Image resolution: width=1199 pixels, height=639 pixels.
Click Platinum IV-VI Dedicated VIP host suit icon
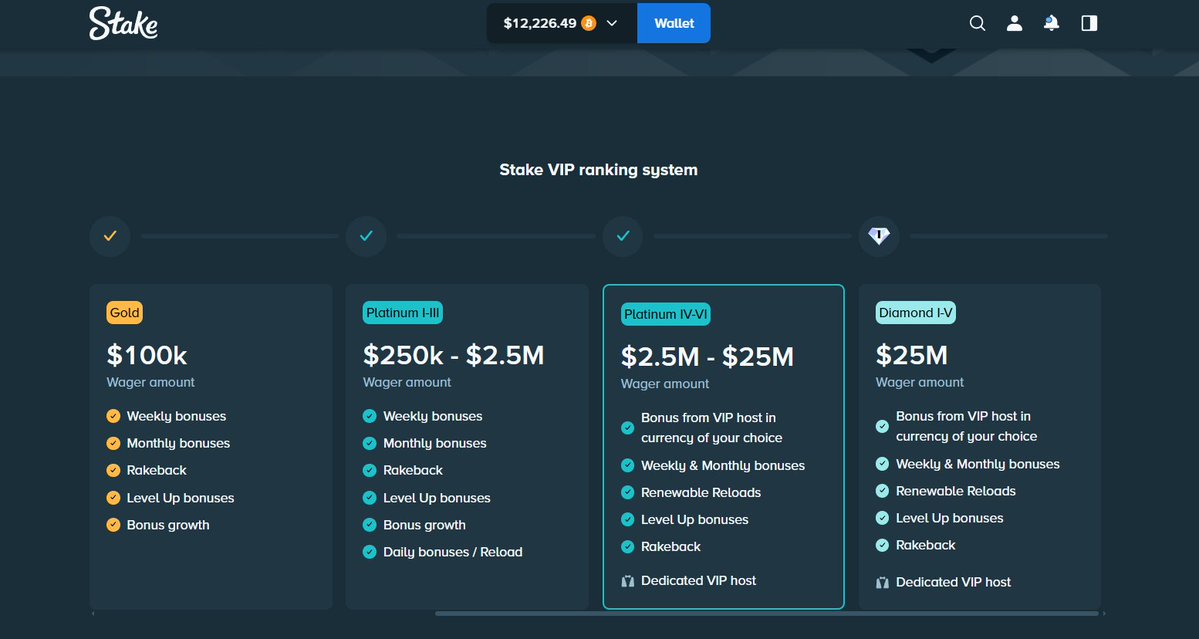pyautogui.click(x=628, y=581)
